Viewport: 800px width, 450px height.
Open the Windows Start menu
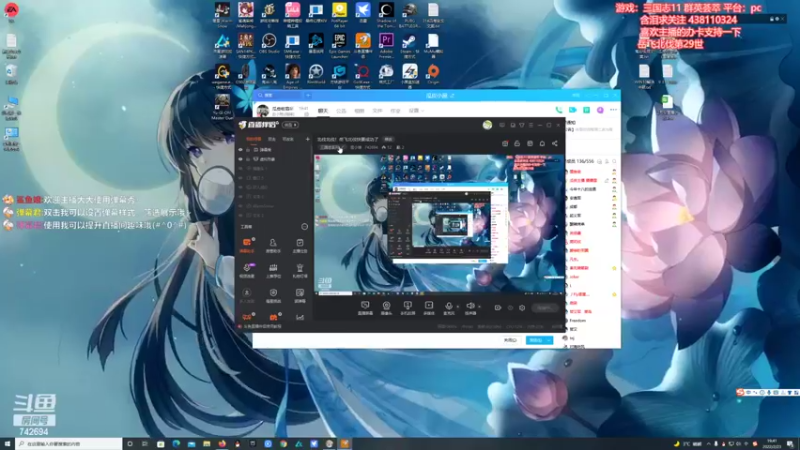click(x=7, y=444)
